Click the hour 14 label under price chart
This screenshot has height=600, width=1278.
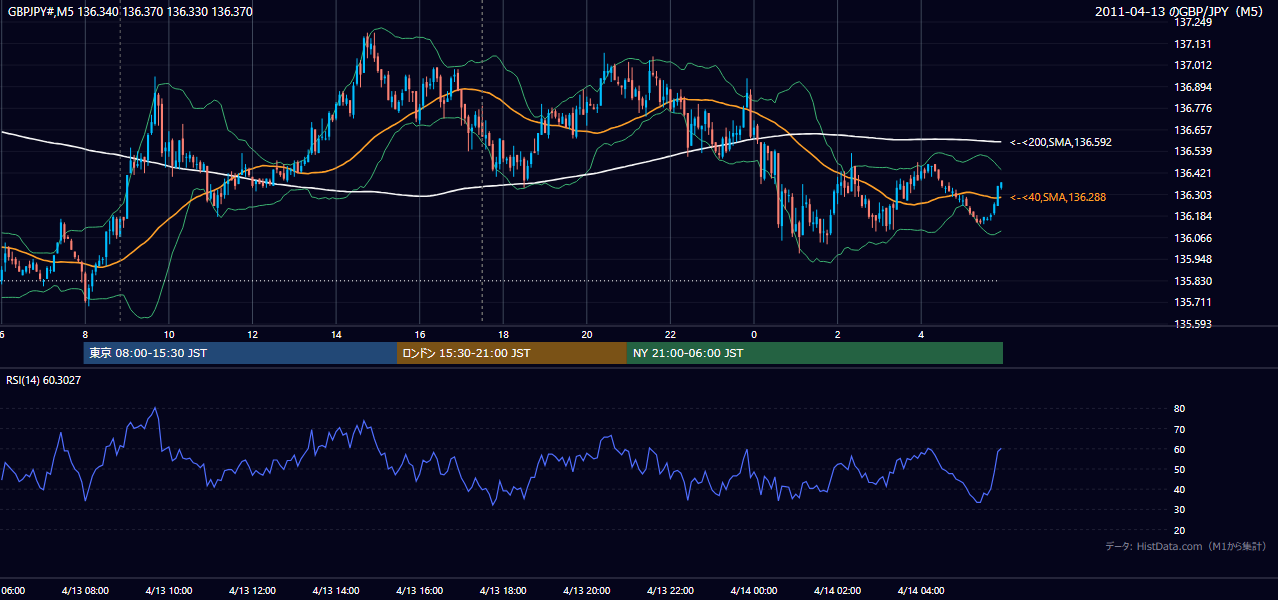pos(336,334)
